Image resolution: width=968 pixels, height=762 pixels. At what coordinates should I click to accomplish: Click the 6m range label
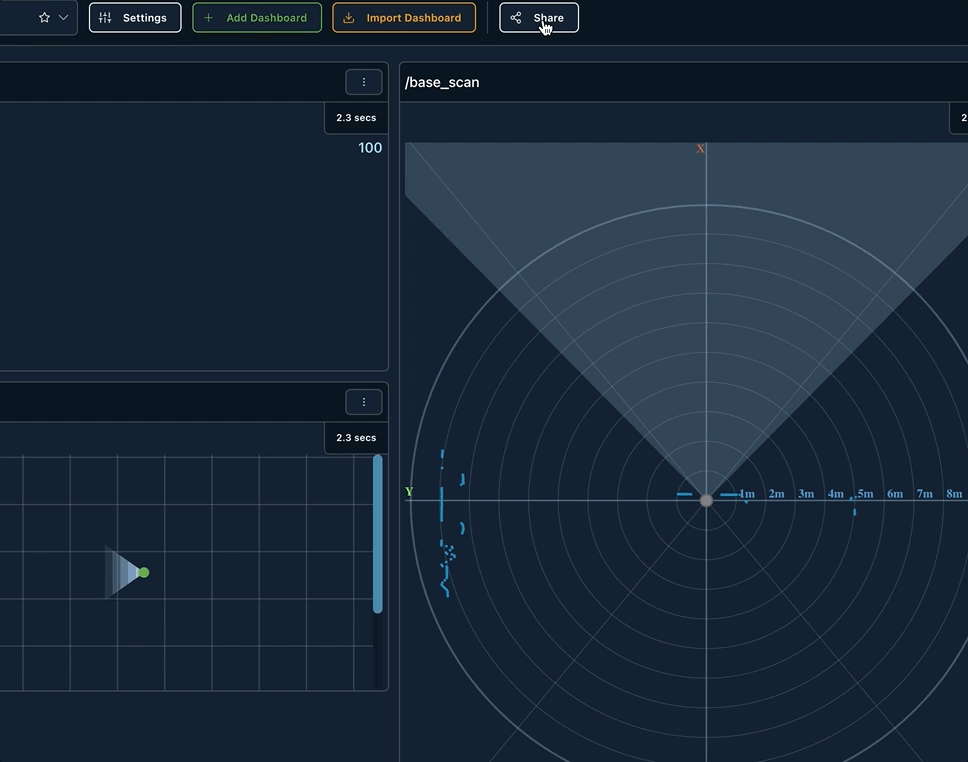(x=895, y=493)
